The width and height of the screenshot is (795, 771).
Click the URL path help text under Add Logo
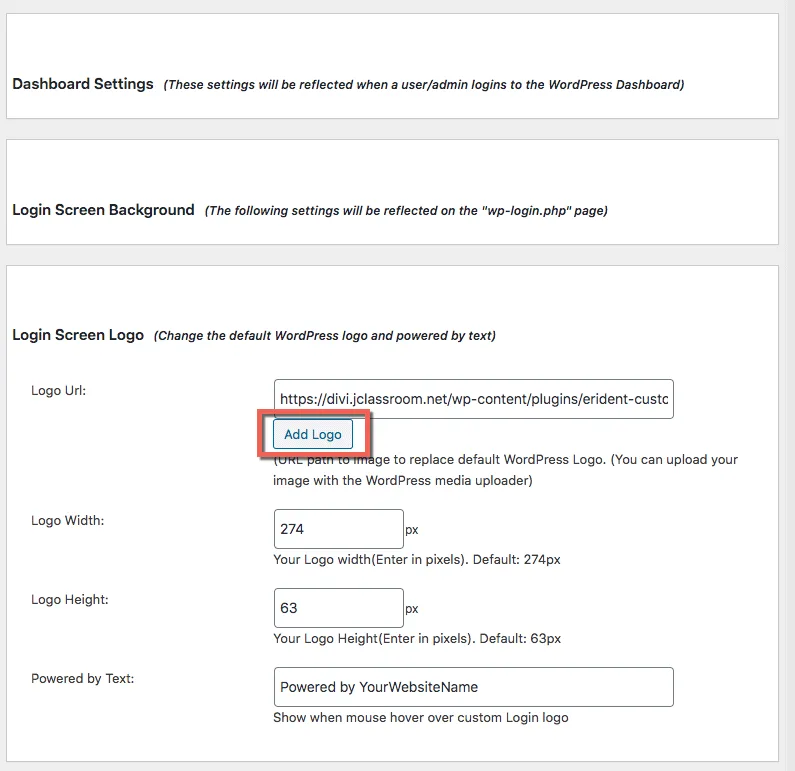[505, 470]
